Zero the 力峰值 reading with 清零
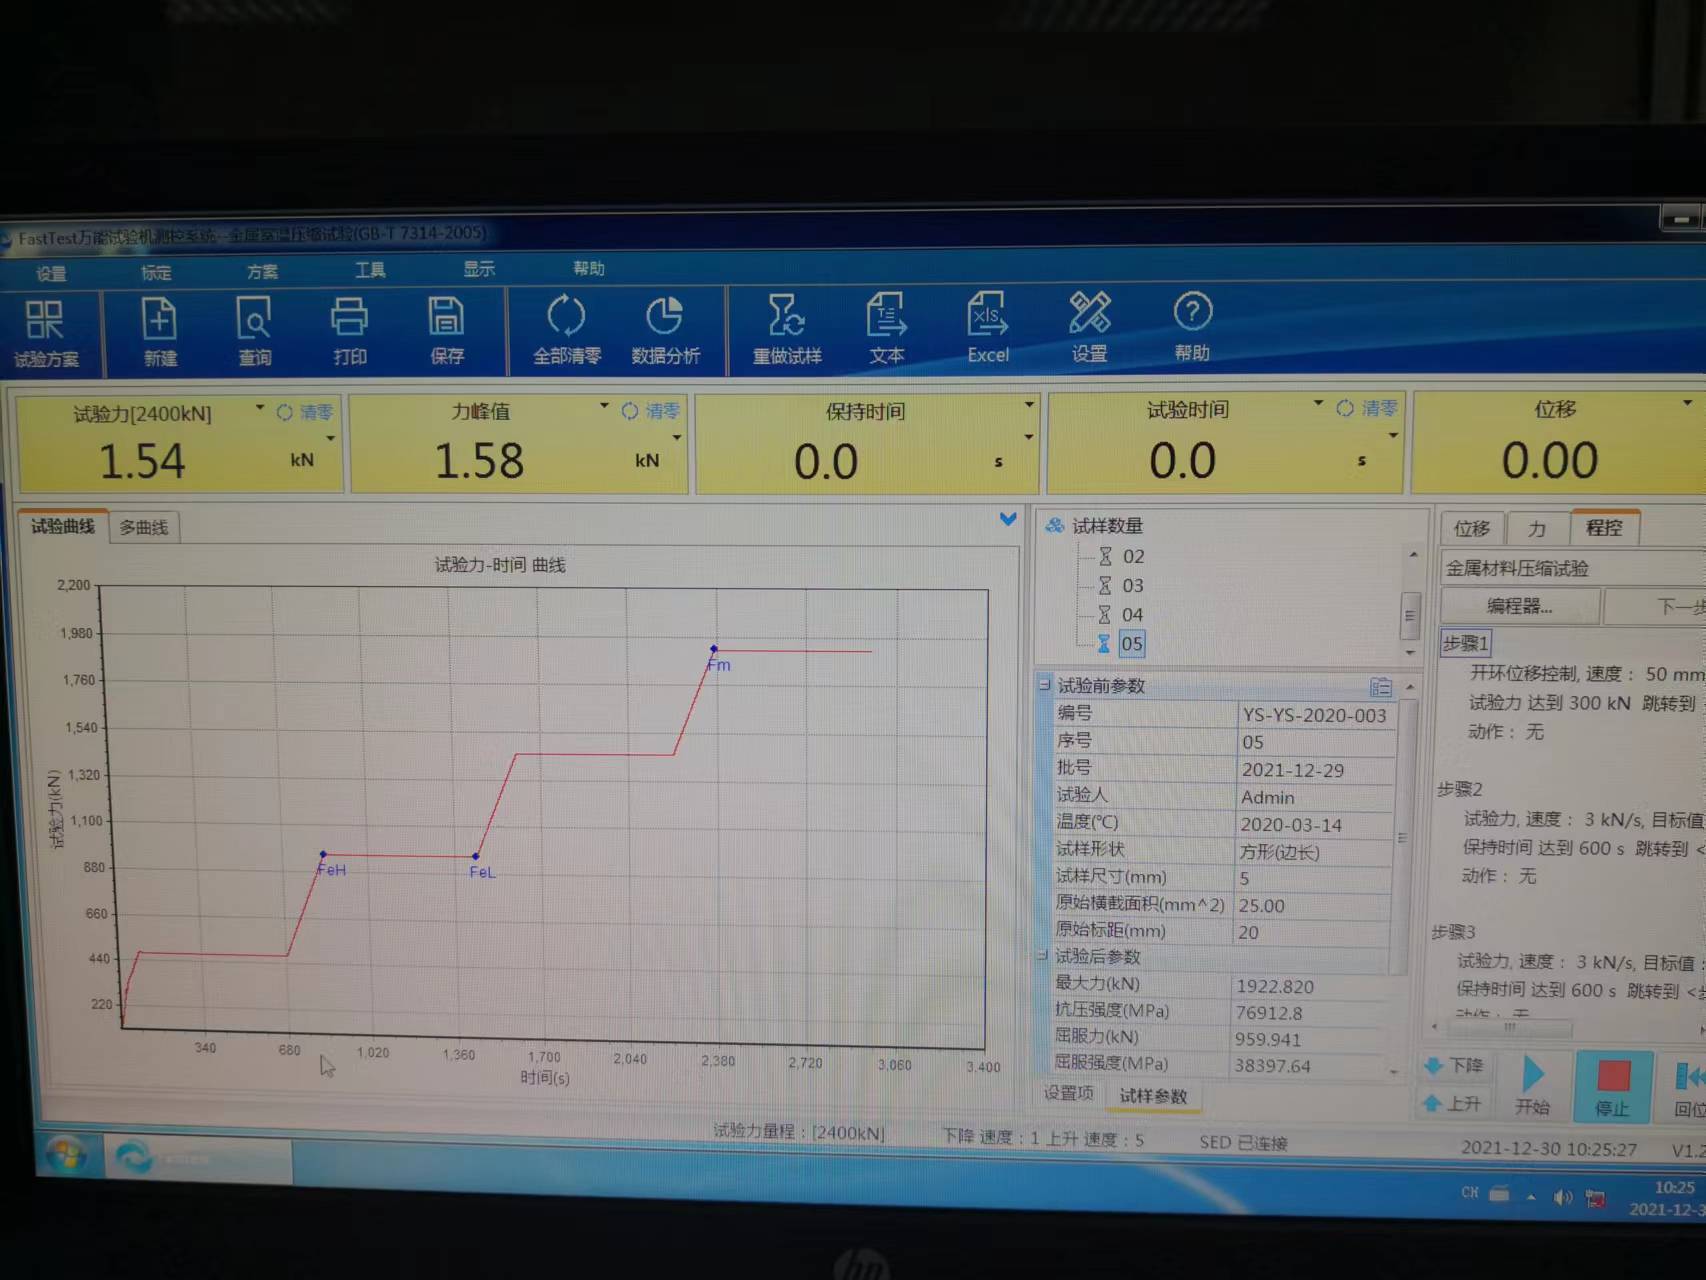Image resolution: width=1706 pixels, height=1280 pixels. [650, 411]
